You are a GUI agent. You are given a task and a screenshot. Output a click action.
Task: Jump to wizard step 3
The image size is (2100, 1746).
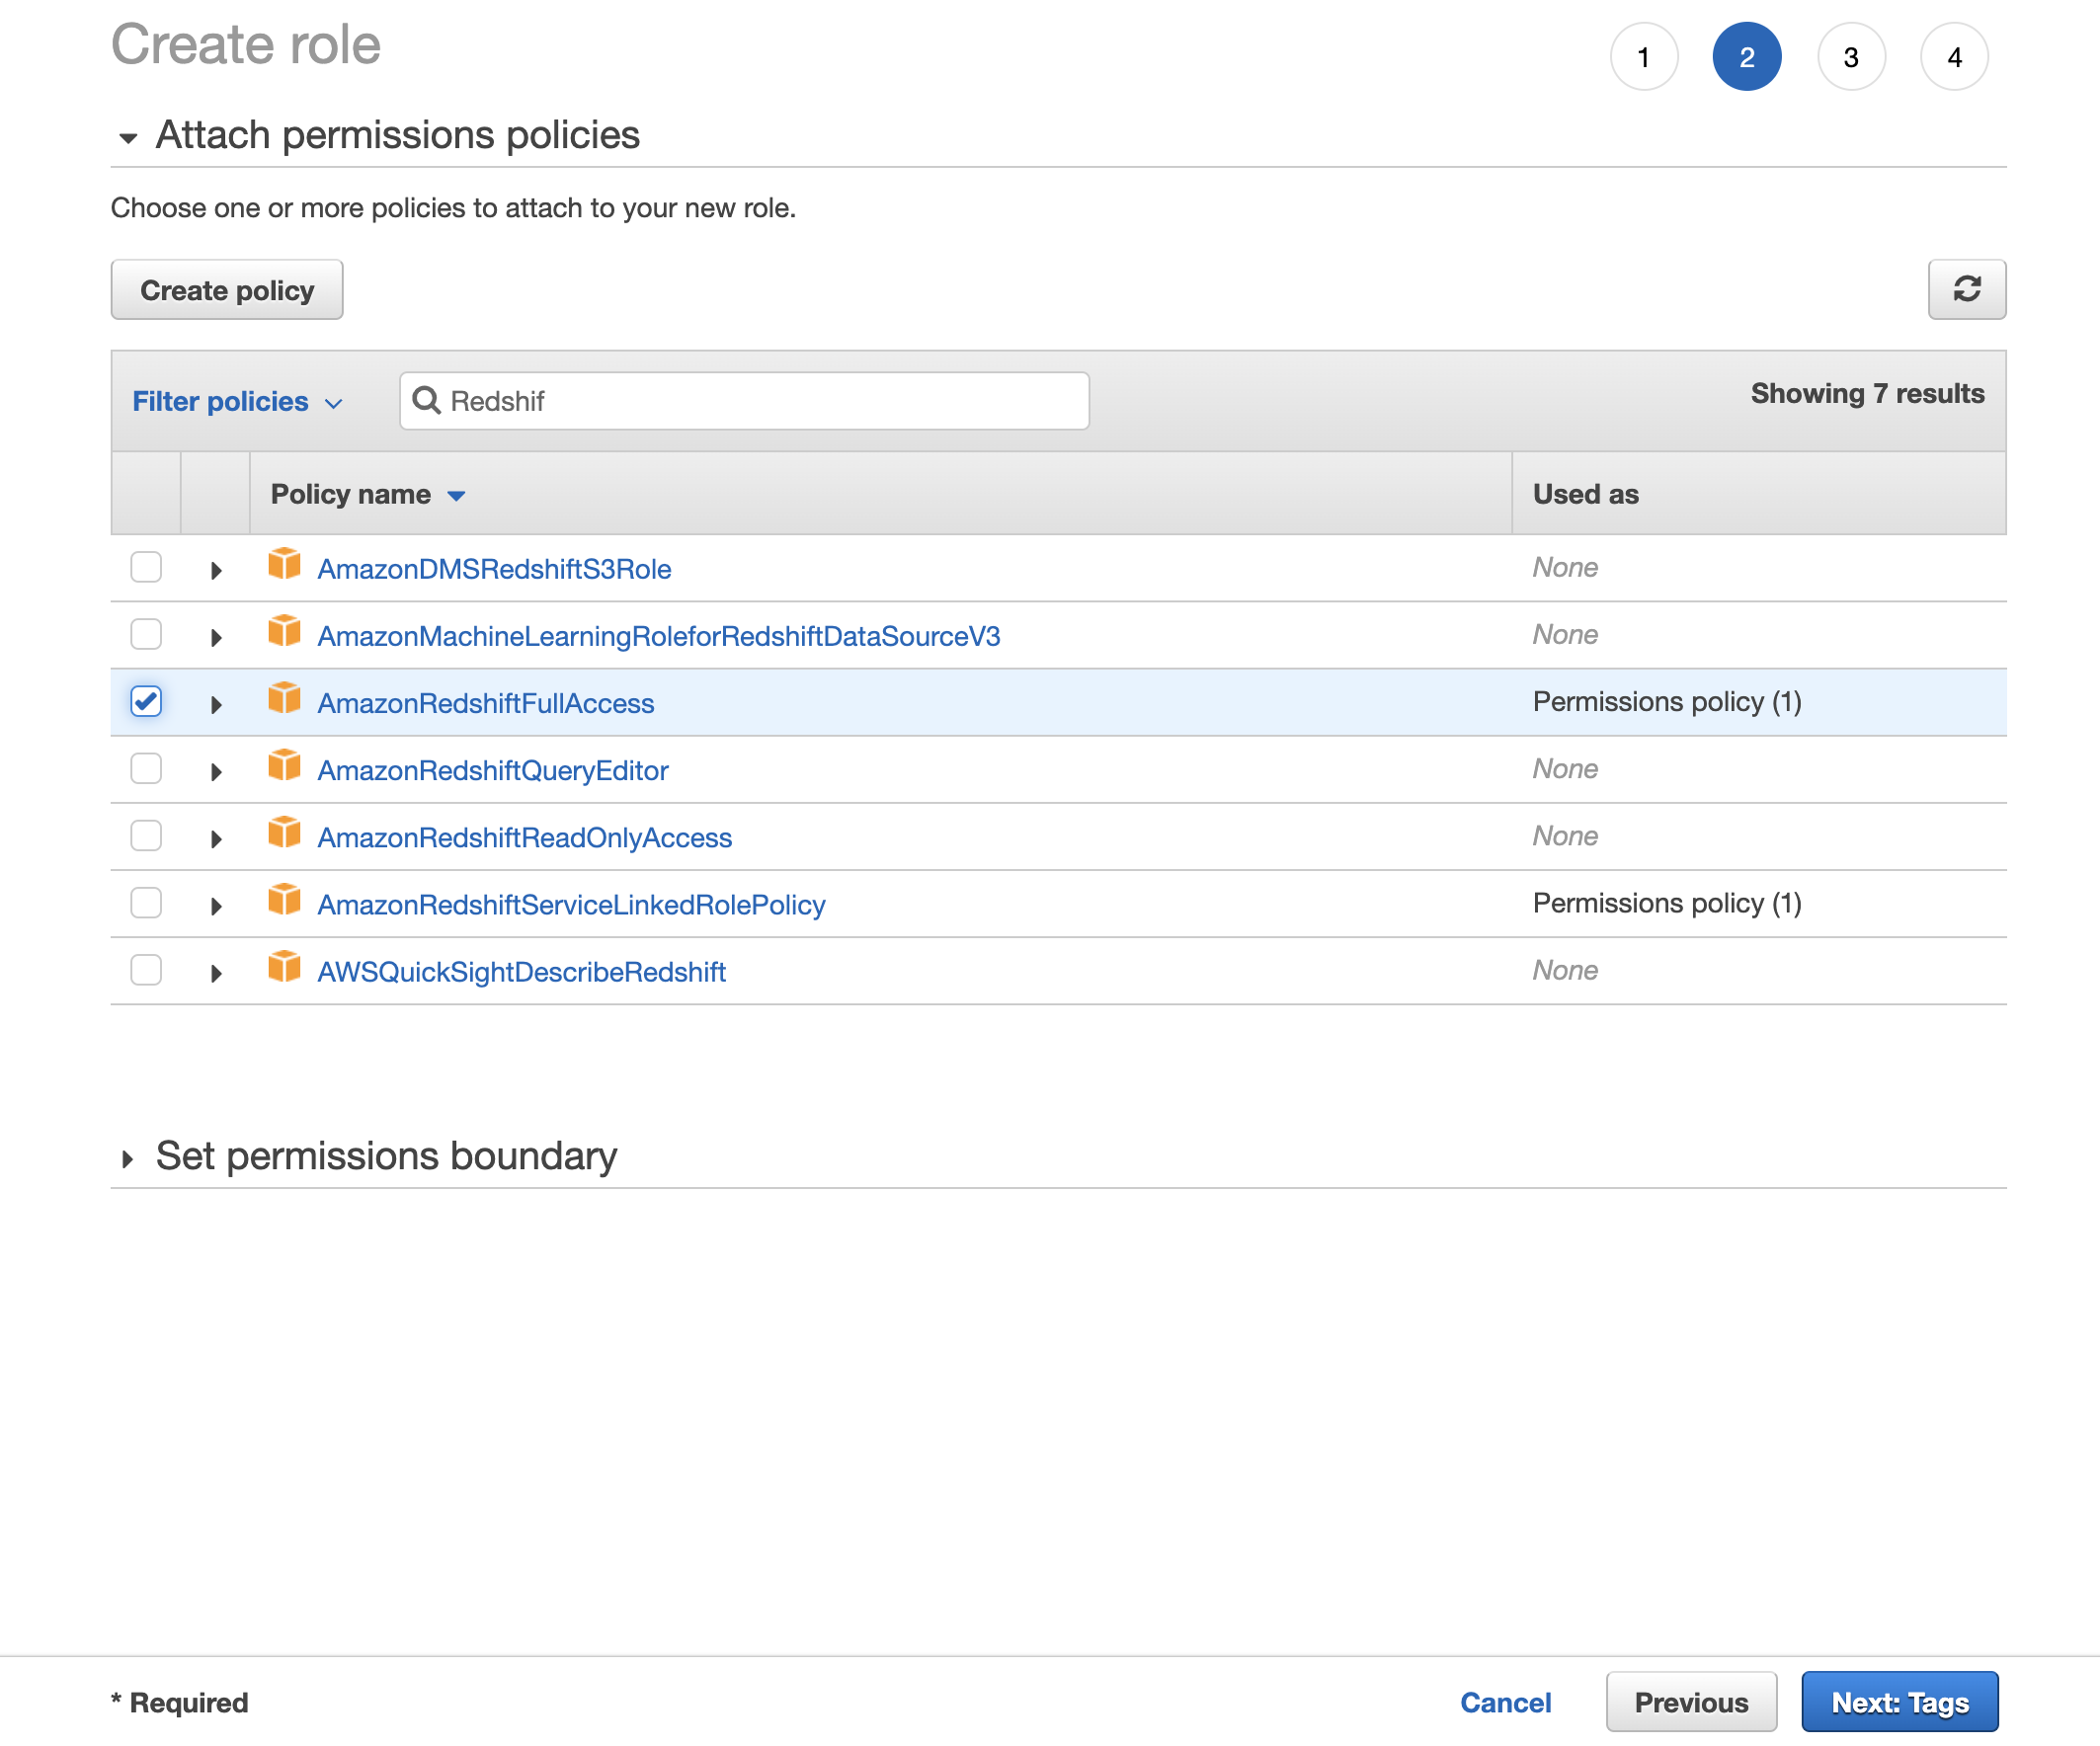click(x=1851, y=57)
